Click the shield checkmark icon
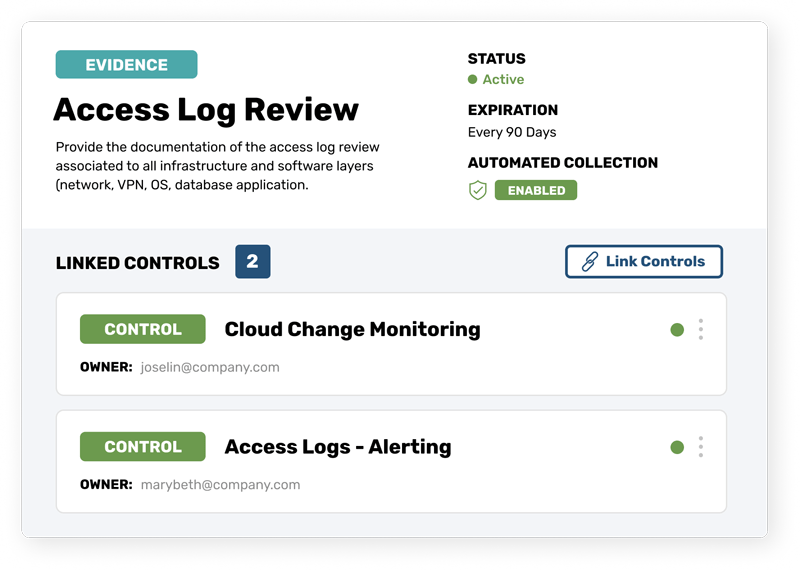This screenshot has height=570, width=800. [478, 190]
